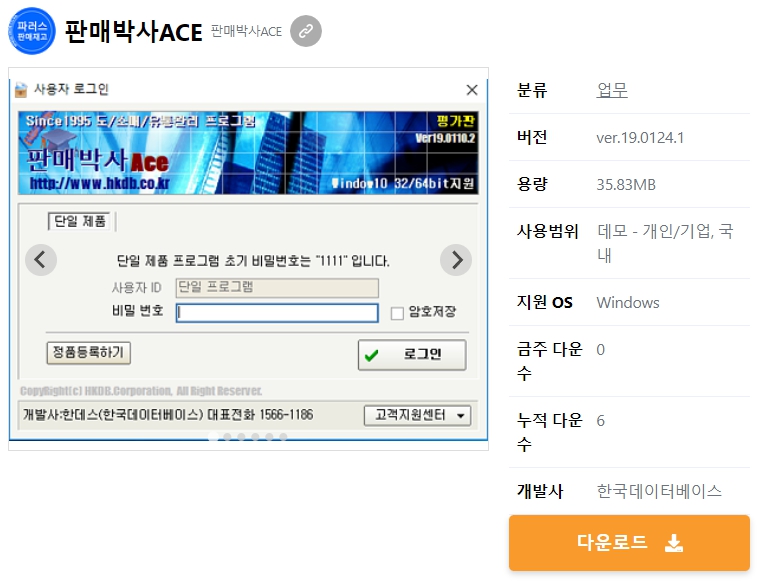The image size is (758, 582).
Task: Jump to the last carousel dot
Action: [x=283, y=437]
